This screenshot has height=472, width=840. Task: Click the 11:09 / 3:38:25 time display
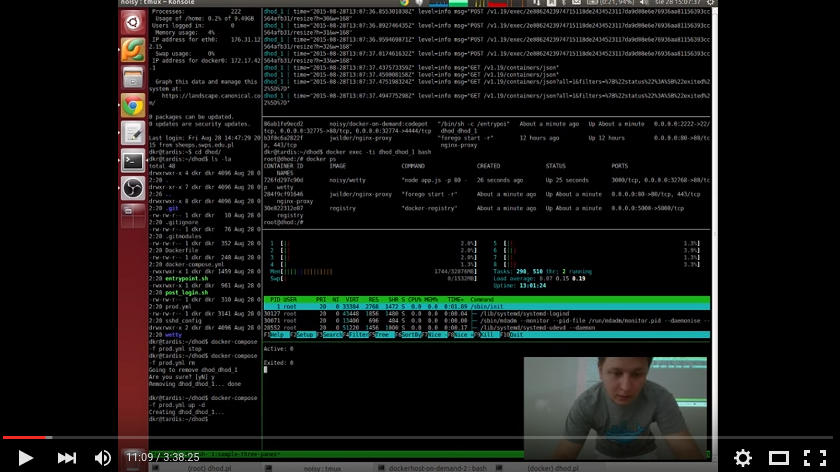point(162,457)
